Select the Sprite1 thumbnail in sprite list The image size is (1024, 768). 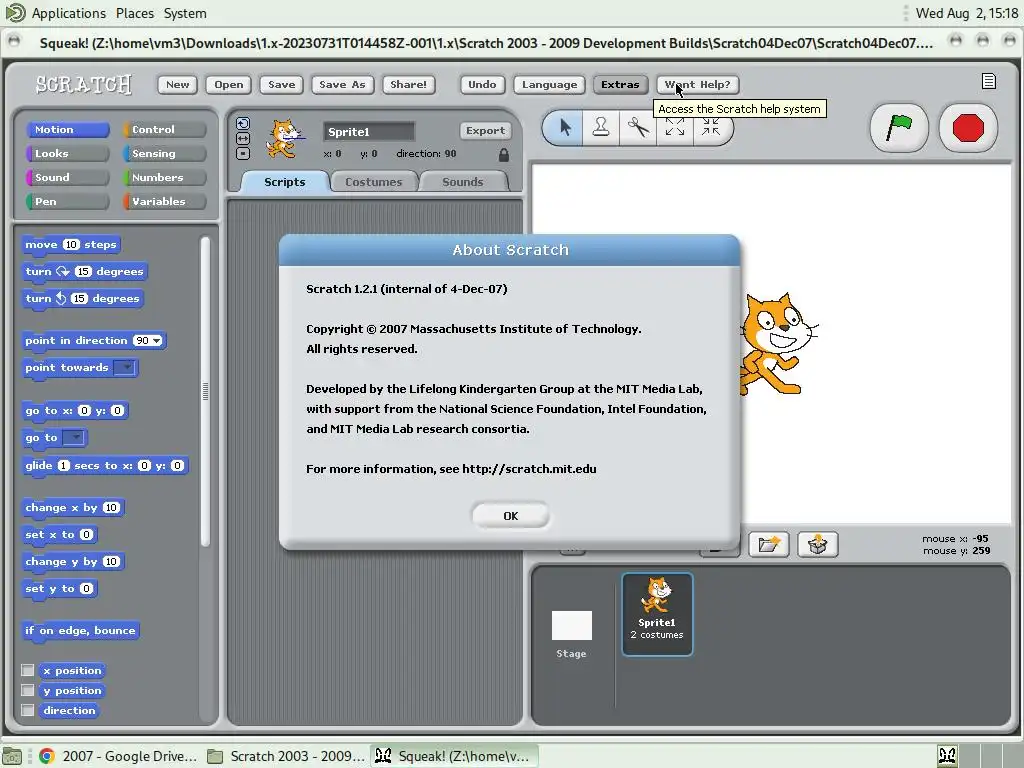657,614
